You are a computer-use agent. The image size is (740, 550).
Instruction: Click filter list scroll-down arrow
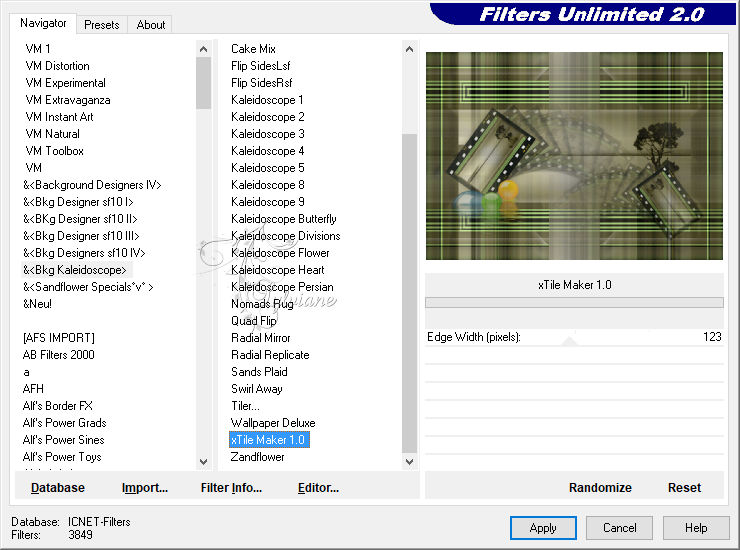409,462
